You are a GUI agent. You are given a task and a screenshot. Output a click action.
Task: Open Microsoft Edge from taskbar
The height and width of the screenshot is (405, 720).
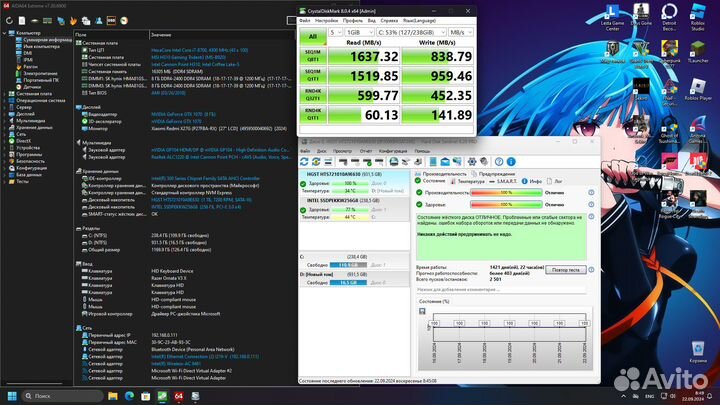[x=129, y=396]
